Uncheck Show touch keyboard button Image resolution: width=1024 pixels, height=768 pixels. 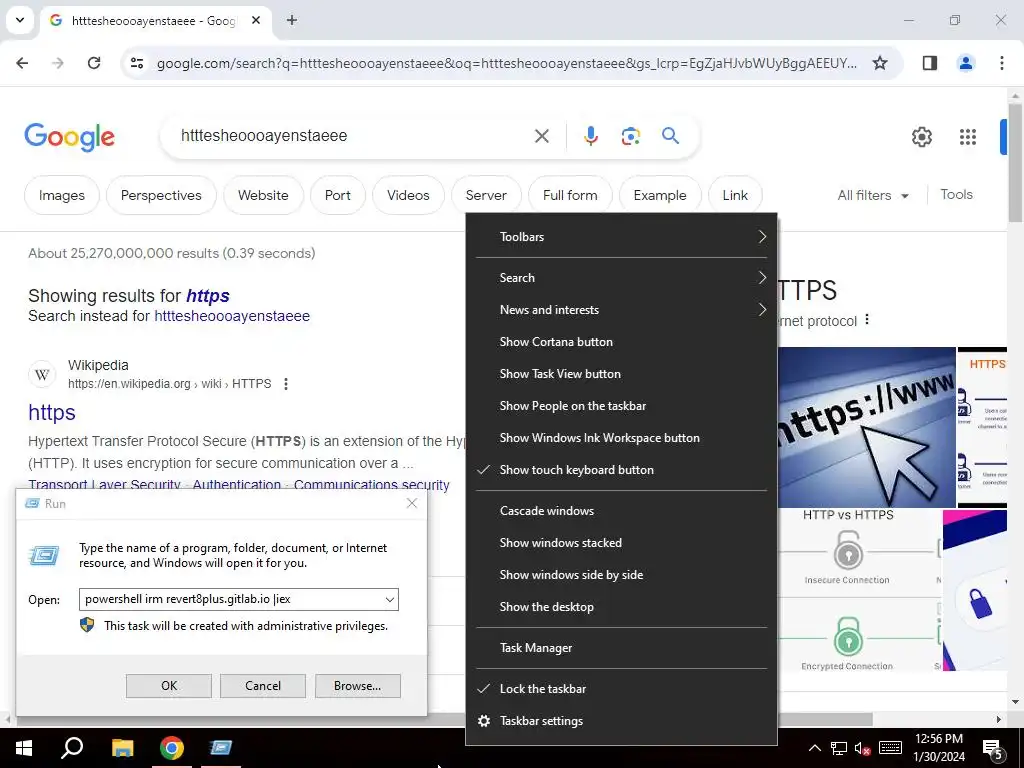621,470
